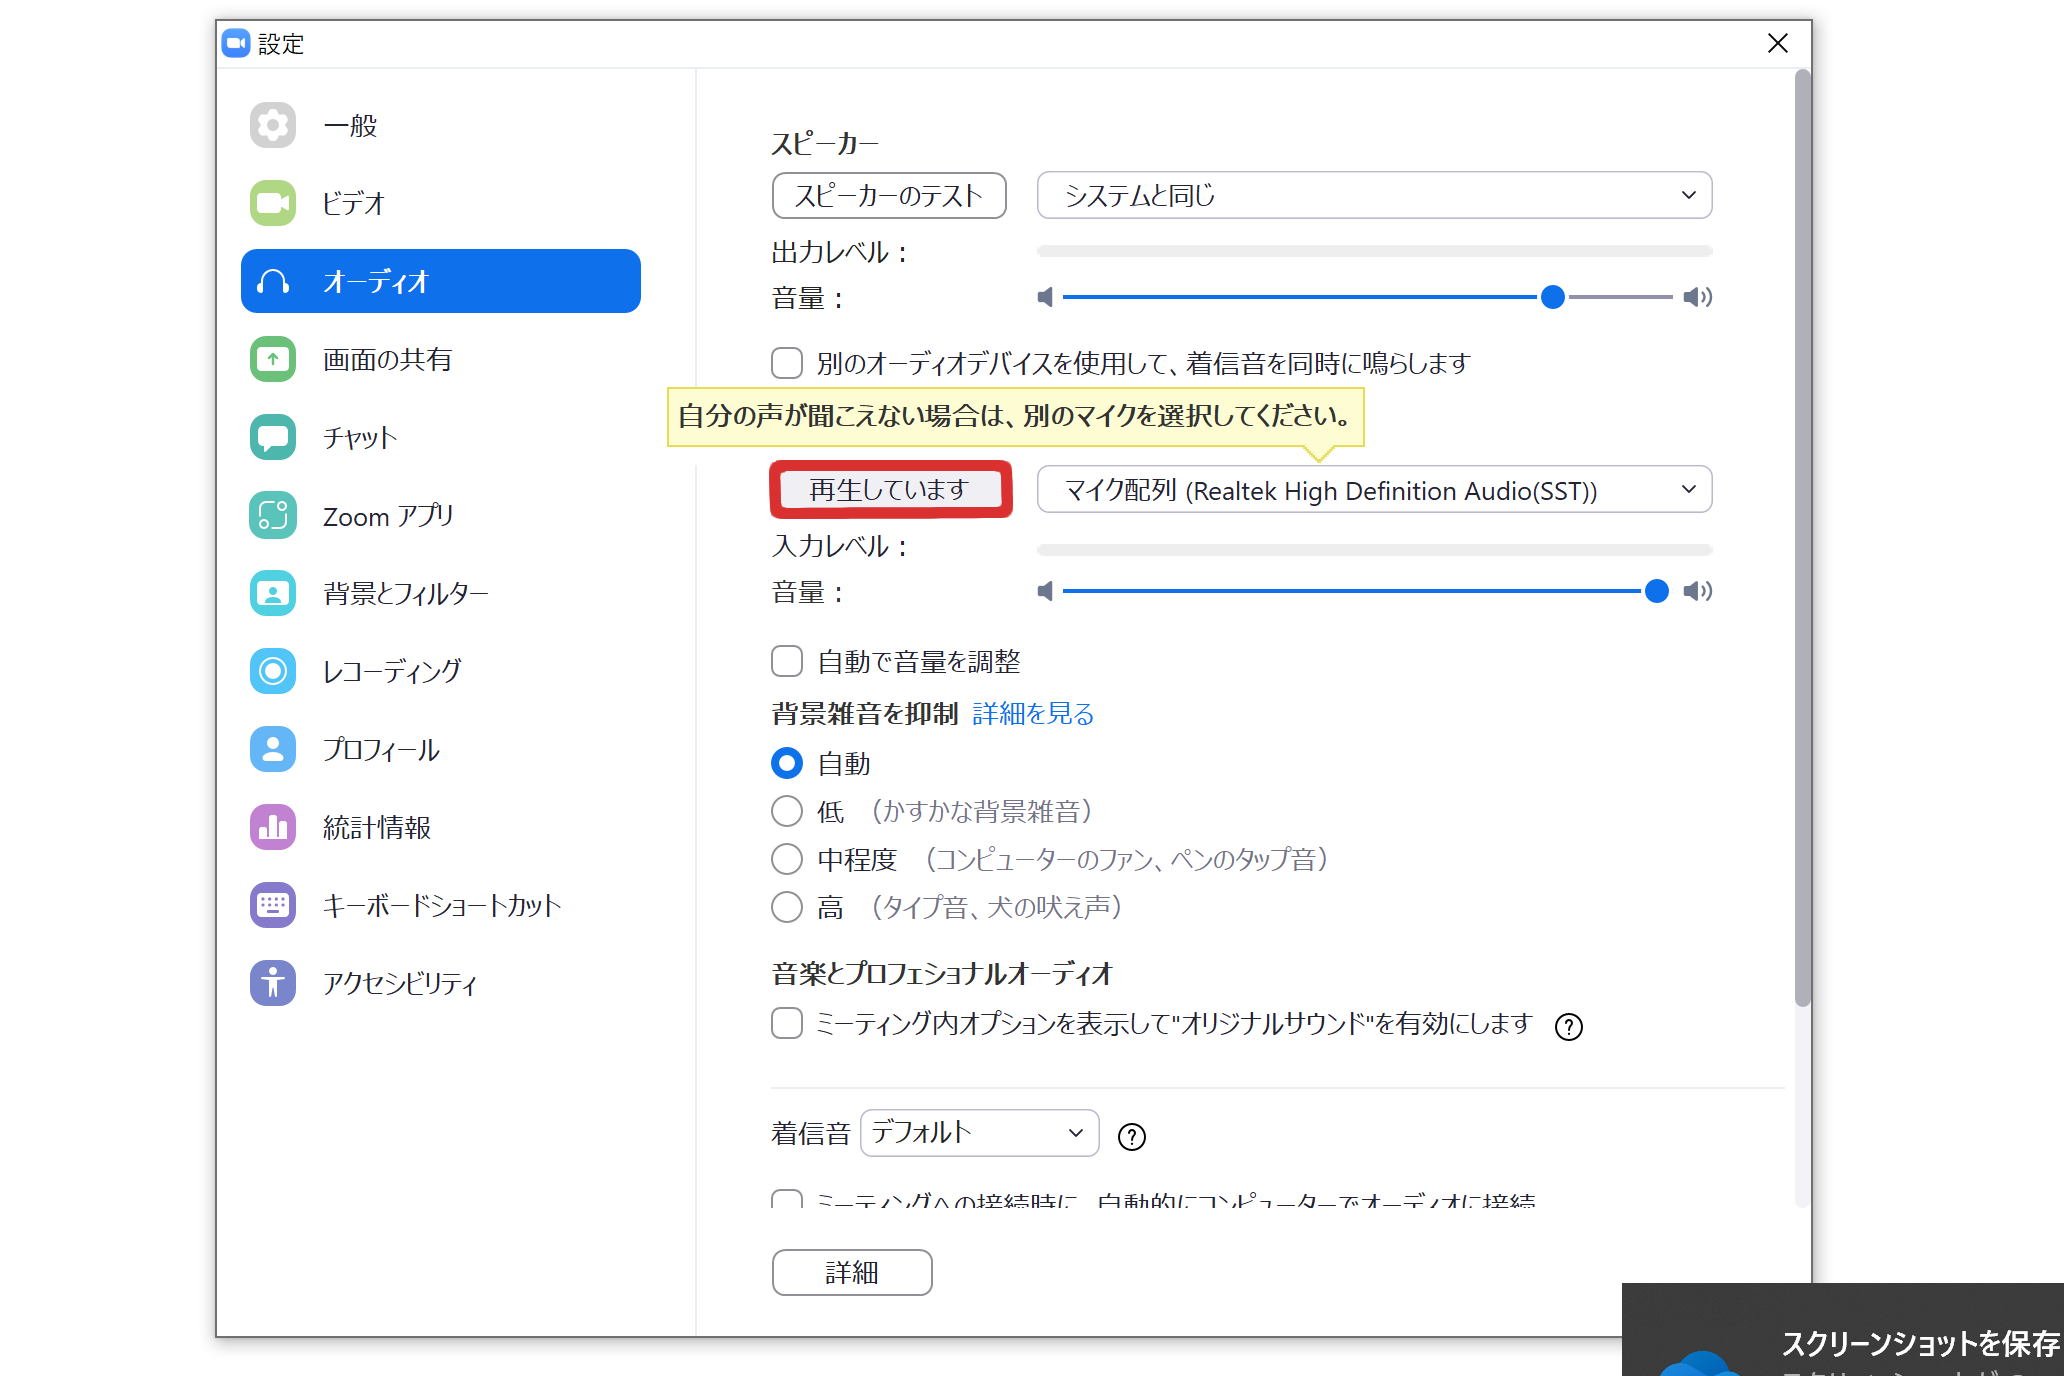Click the General (一般) gear icon
The image size is (2064, 1376).
pos(272,126)
